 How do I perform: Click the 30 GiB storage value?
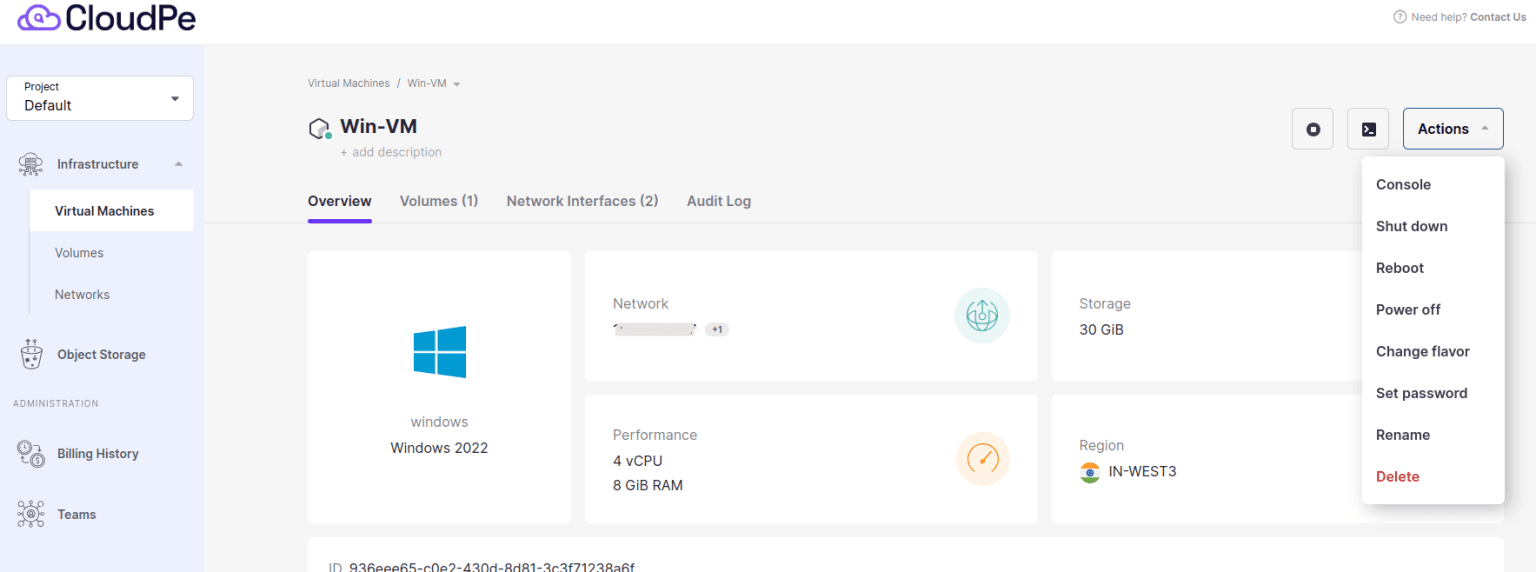[1101, 329]
